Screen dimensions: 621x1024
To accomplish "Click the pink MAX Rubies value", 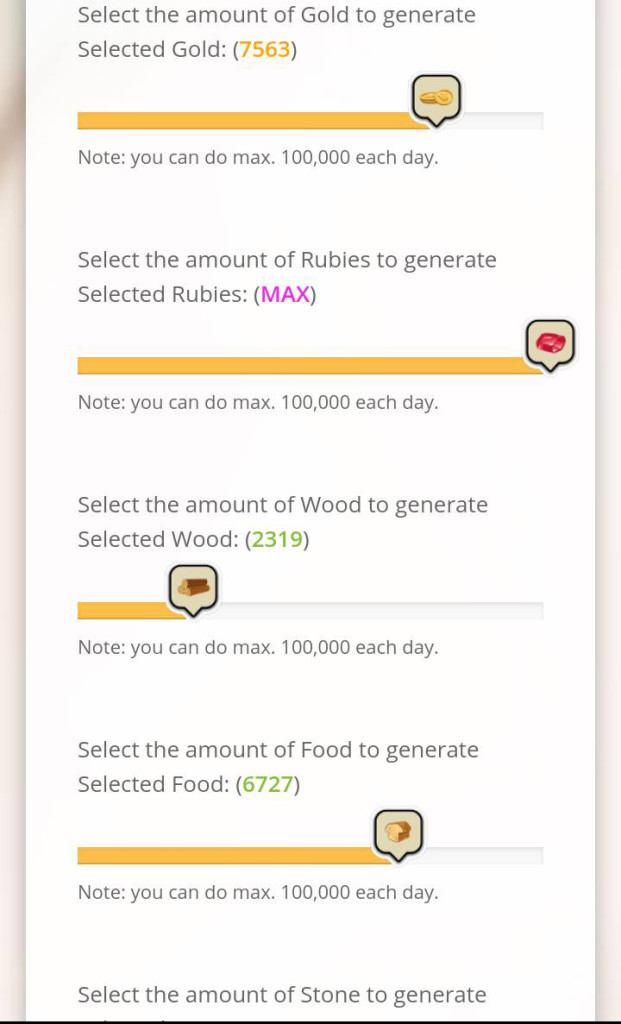I will [285, 294].
